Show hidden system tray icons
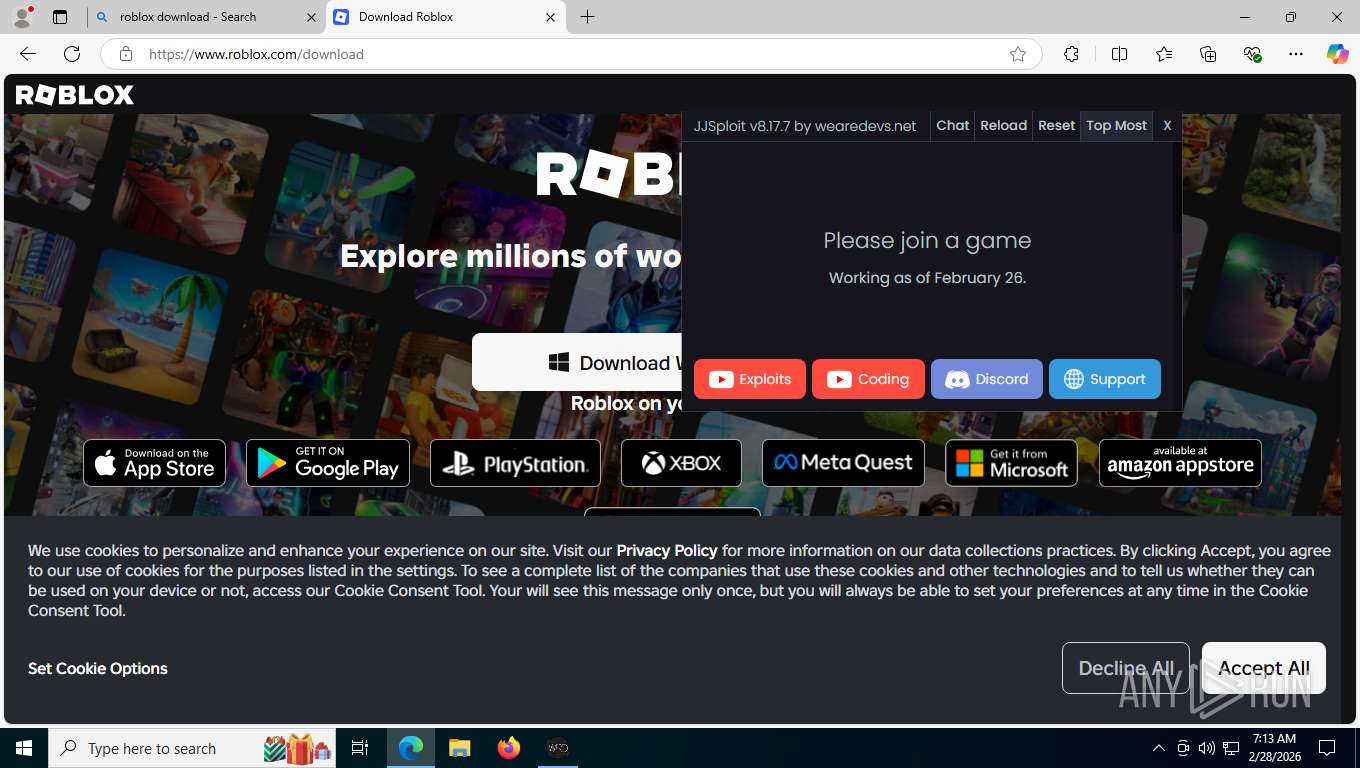The width and height of the screenshot is (1360, 768). coord(1158,748)
